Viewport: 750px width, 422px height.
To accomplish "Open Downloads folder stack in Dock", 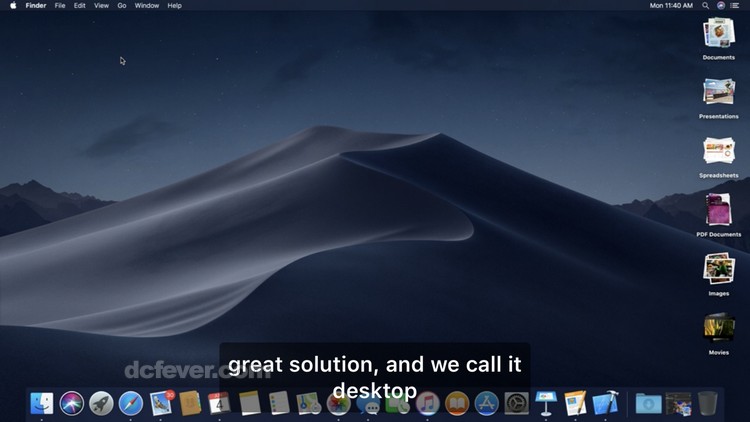I will tap(648, 404).
